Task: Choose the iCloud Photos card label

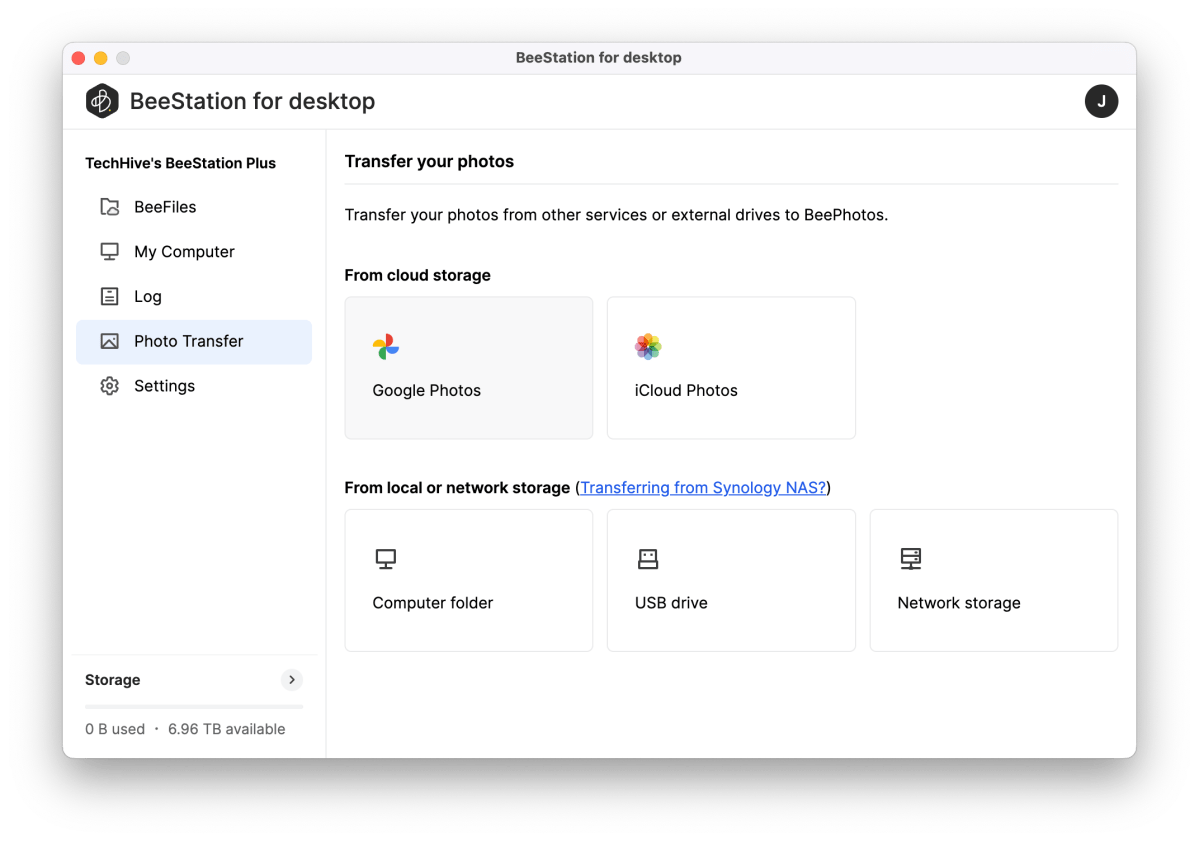Action: point(686,391)
